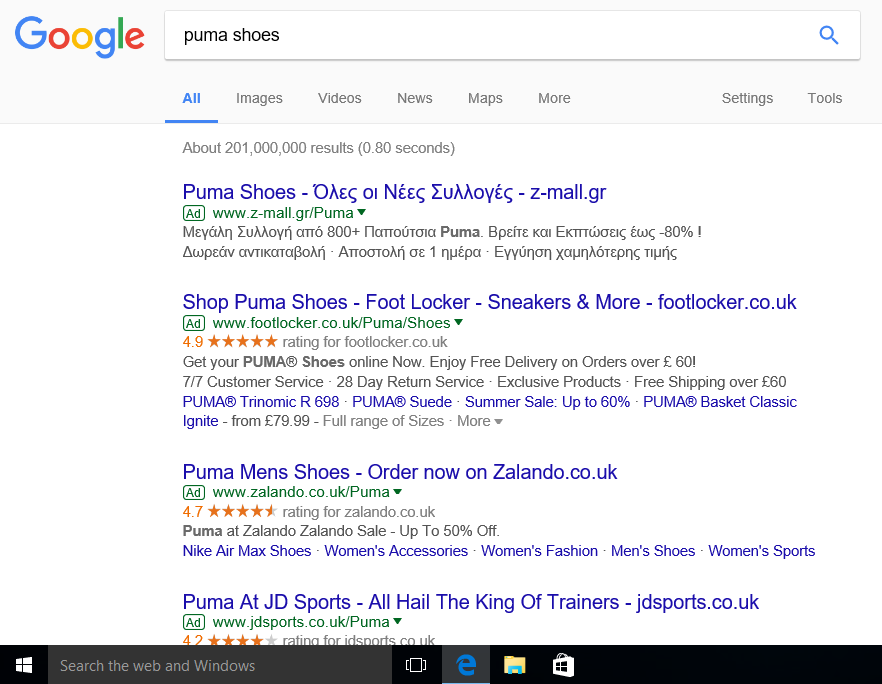
Task: Click the www.z-mall.gr/Puma green URL
Action: tap(283, 213)
